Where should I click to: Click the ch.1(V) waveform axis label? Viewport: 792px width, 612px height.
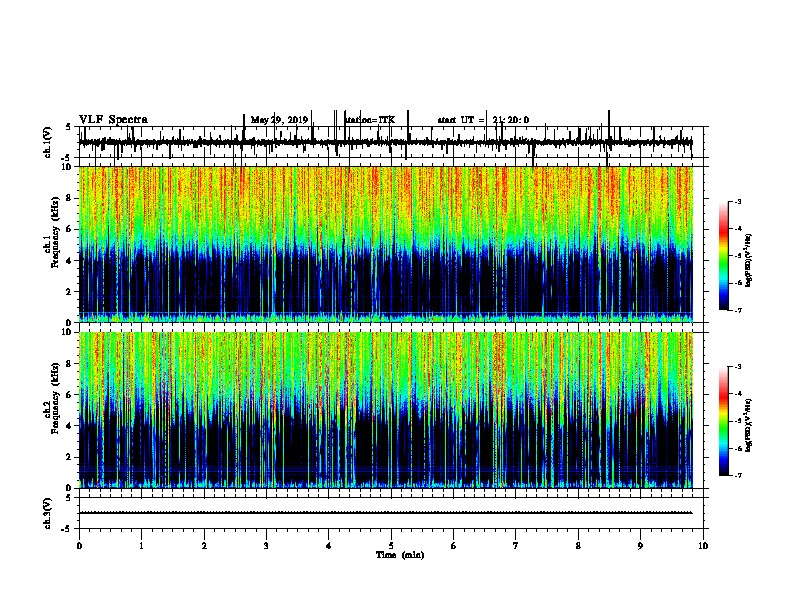[x=47, y=142]
